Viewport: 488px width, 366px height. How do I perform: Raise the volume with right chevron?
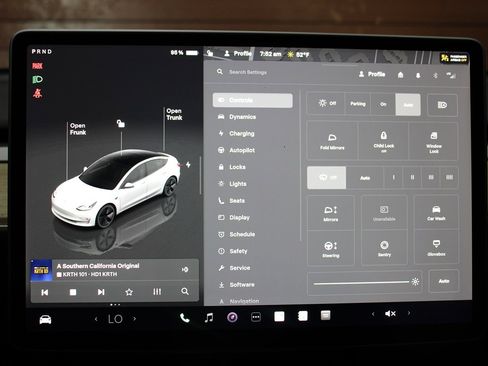point(409,313)
